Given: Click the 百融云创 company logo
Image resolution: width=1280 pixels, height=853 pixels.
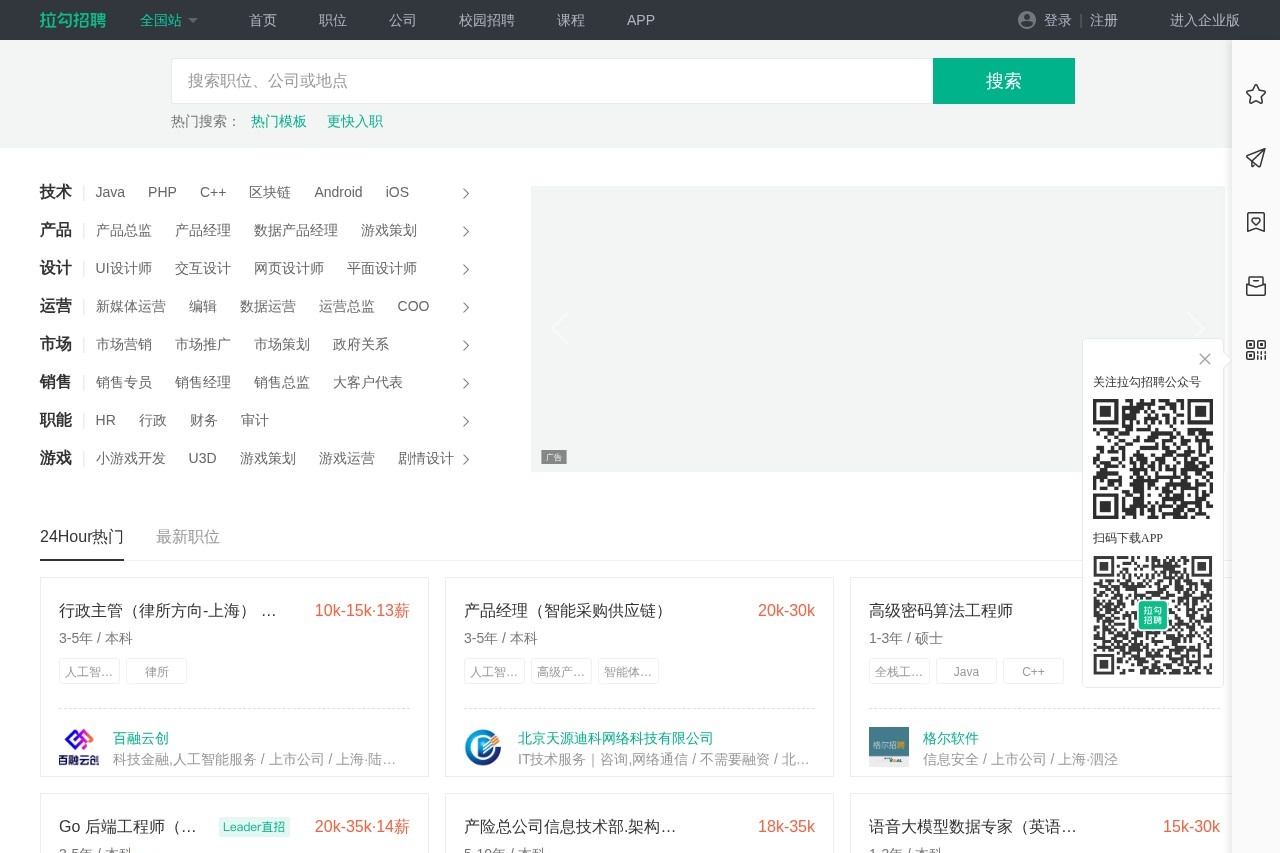Looking at the screenshot, I should (79, 747).
